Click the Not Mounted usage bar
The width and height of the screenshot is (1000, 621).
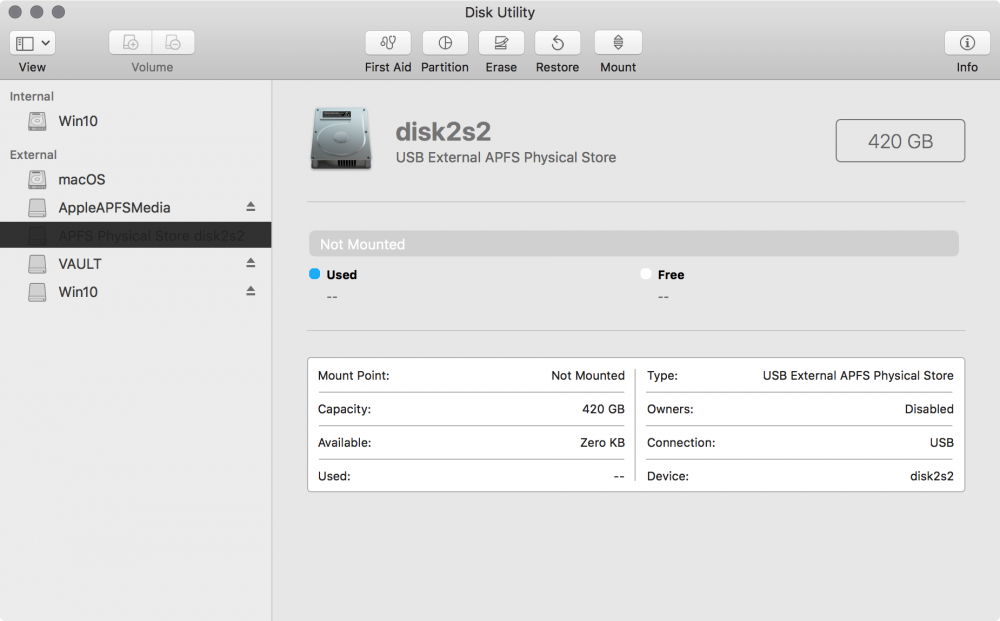(633, 244)
